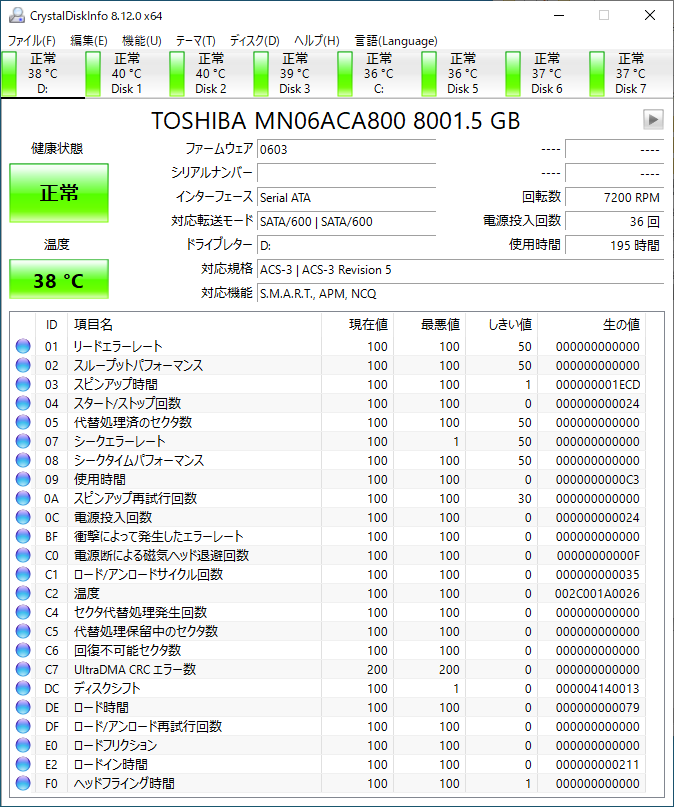Open the ディスク(D) menu
The width and height of the screenshot is (674, 807).
click(255, 41)
